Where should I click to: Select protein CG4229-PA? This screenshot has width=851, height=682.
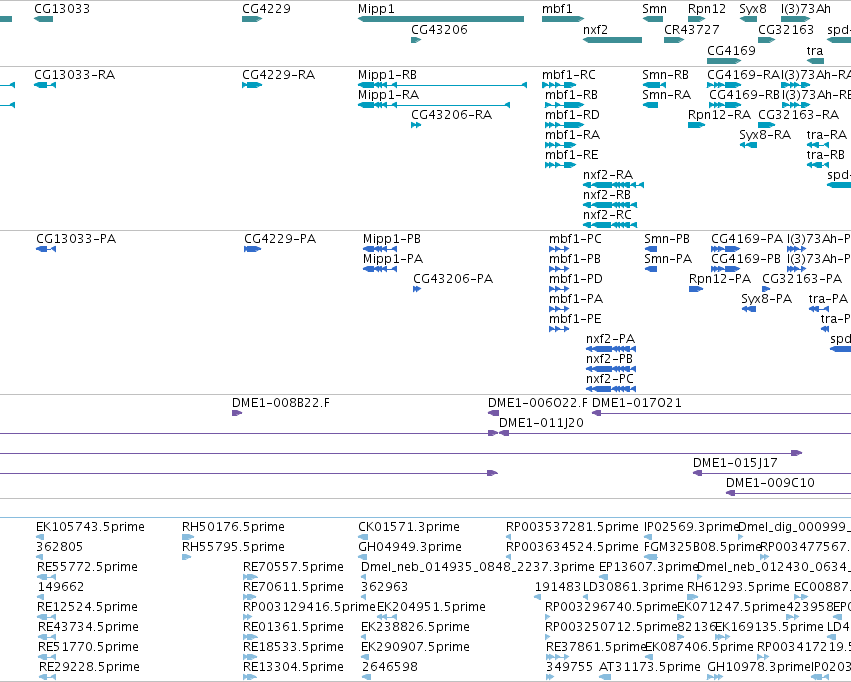coord(280,239)
